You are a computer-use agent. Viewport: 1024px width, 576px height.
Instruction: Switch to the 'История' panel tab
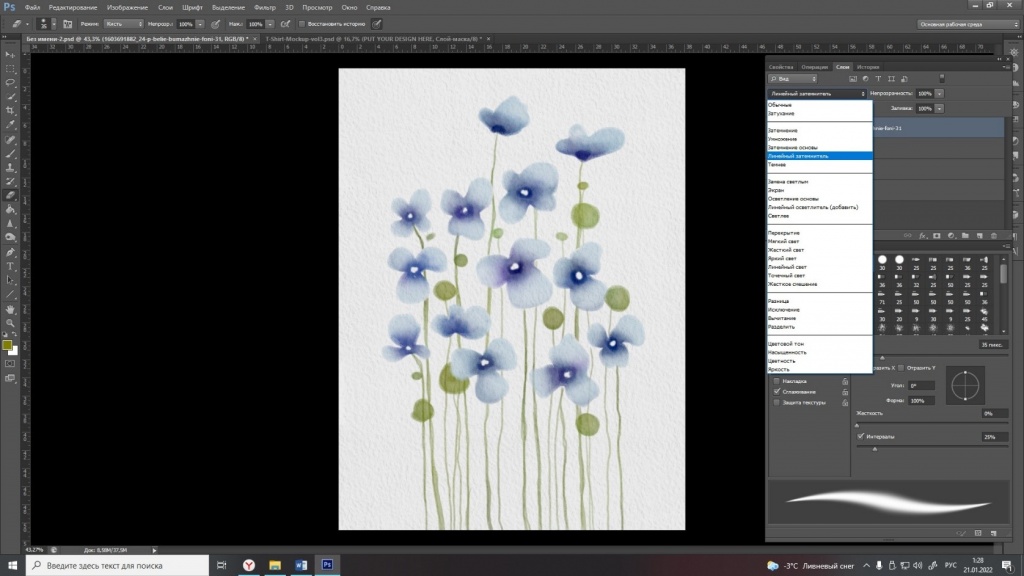[867, 67]
